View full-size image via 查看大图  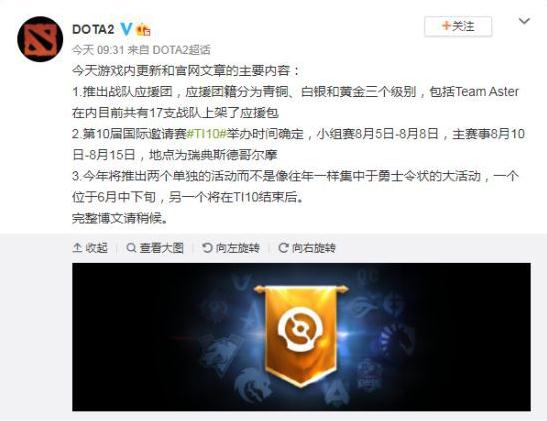(155, 248)
